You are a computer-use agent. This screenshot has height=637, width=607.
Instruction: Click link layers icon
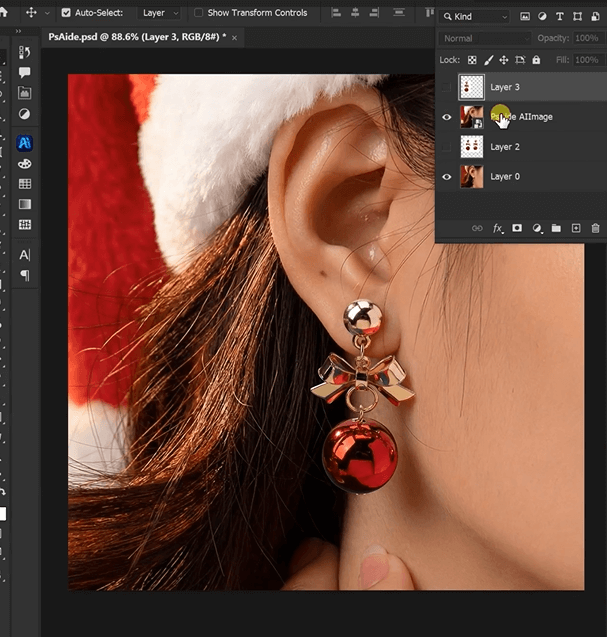[477, 228]
